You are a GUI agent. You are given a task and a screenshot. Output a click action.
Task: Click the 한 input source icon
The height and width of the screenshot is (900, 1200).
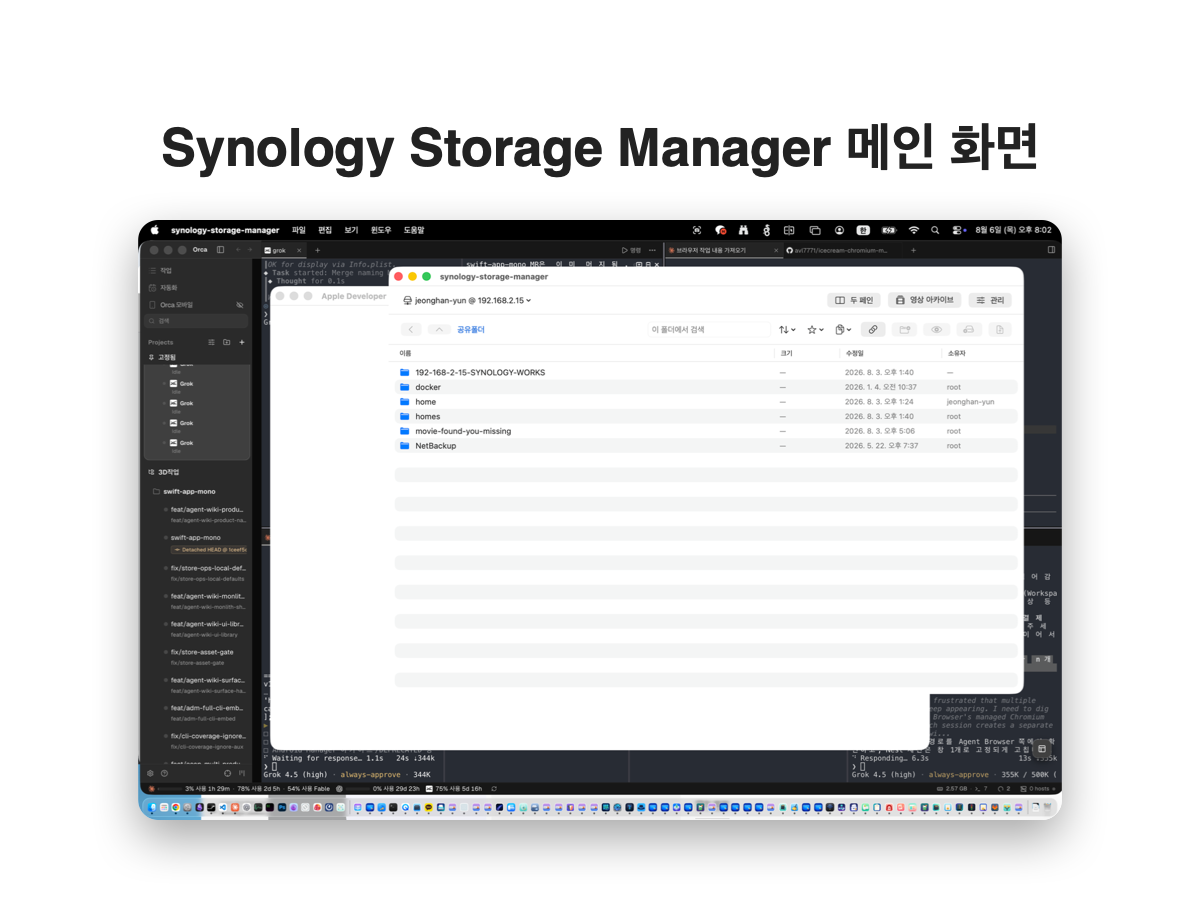click(x=863, y=230)
